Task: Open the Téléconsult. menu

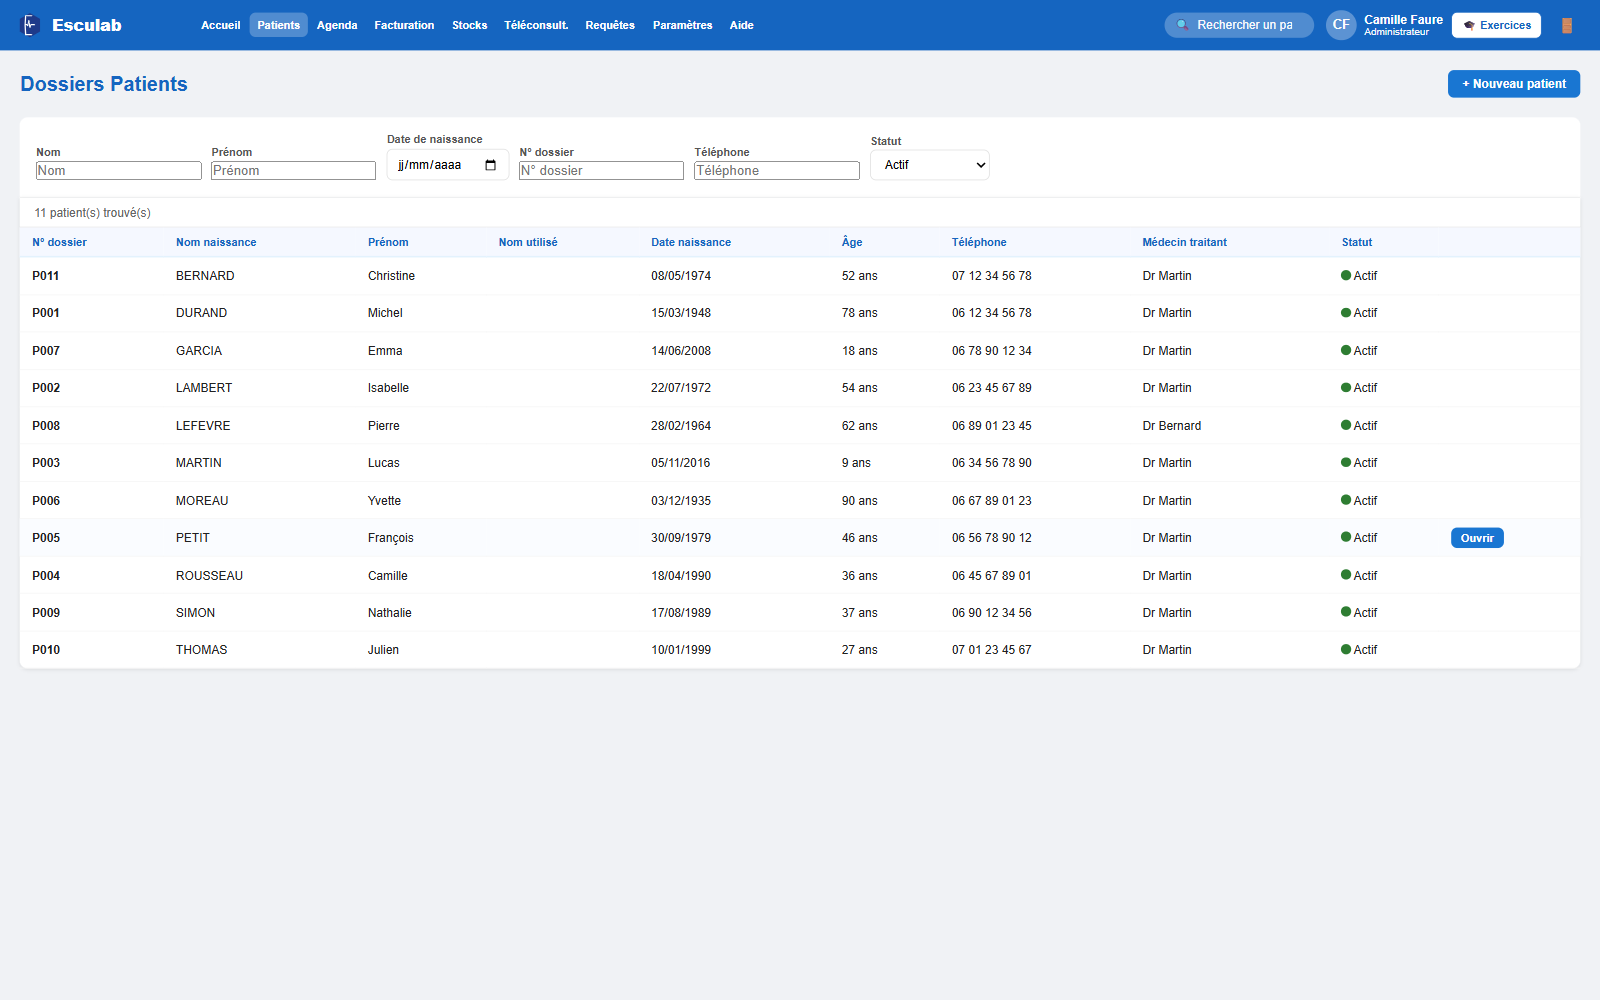Action: (536, 25)
